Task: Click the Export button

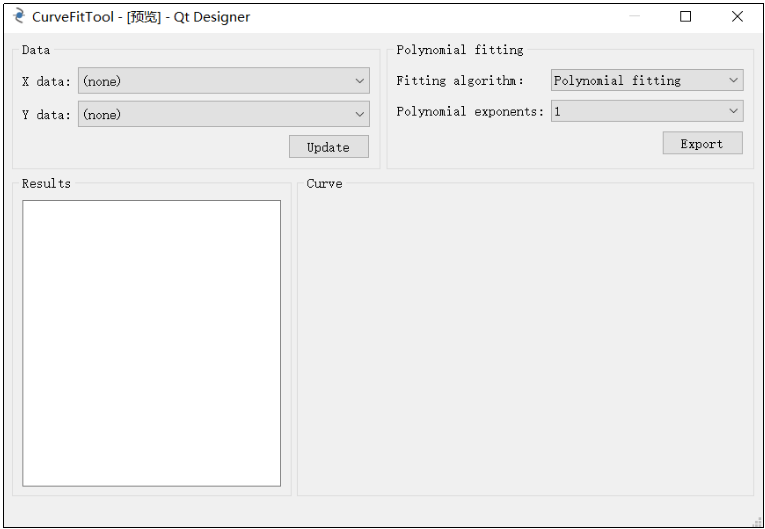Action: tap(702, 144)
